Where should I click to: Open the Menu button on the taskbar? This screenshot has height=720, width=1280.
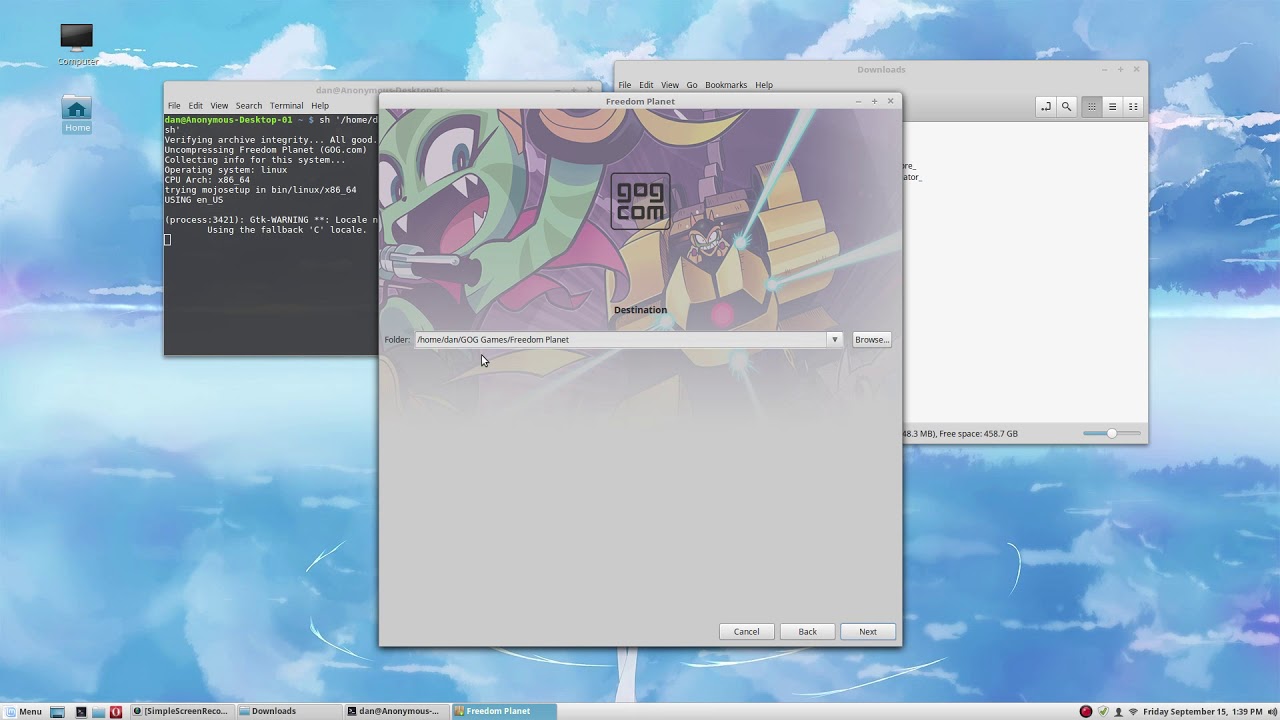click(x=22, y=711)
